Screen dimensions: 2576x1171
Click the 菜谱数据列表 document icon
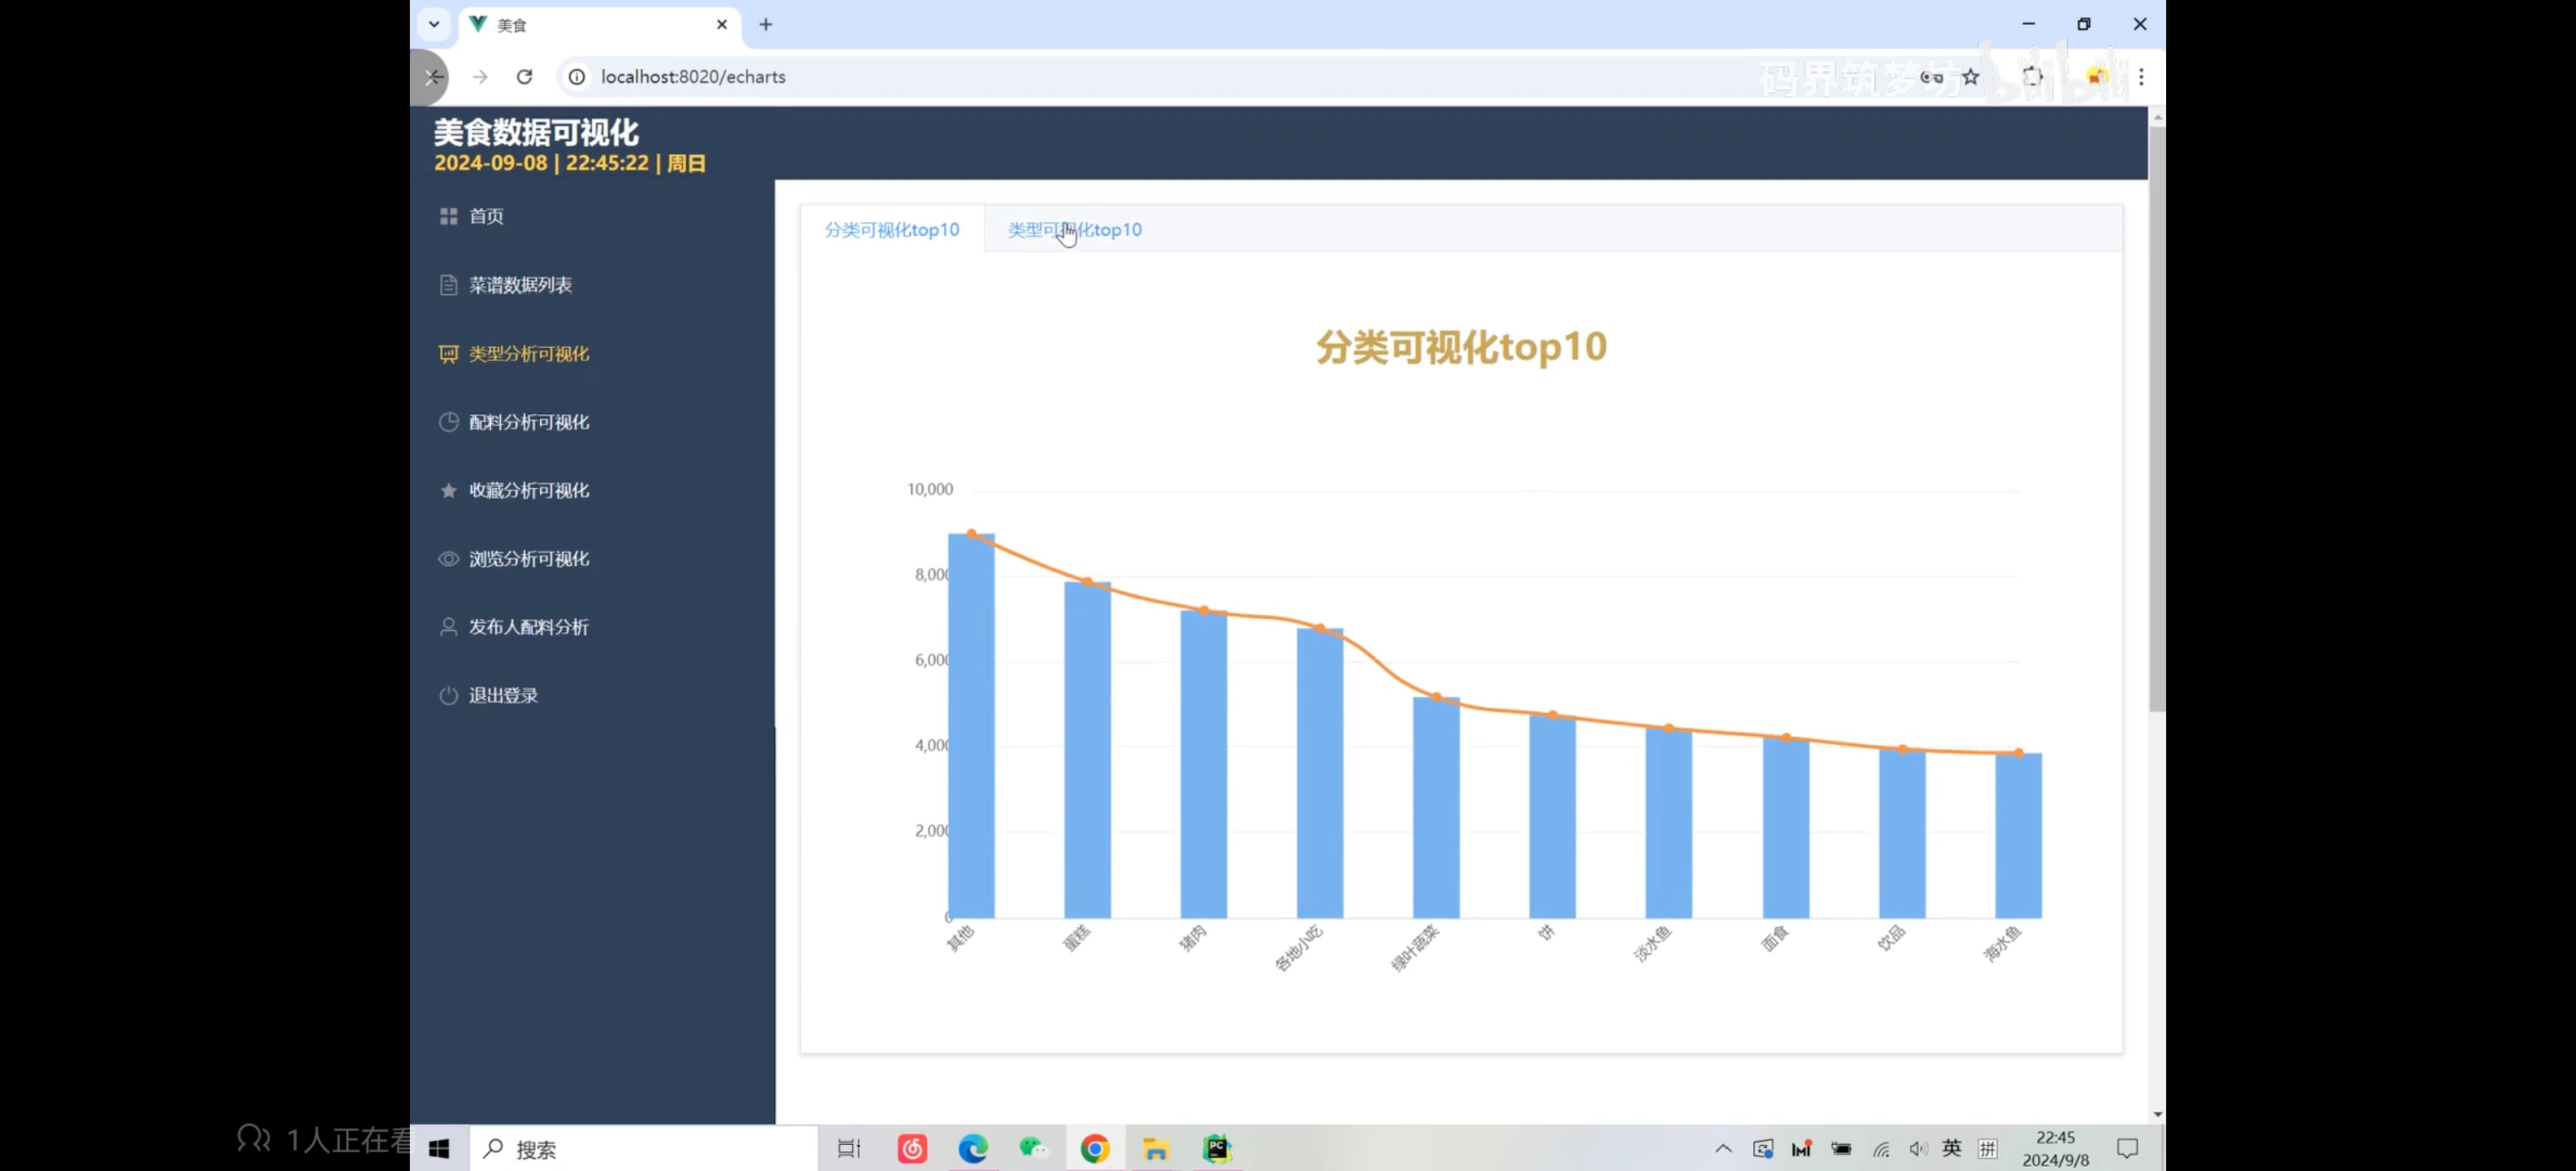point(448,285)
